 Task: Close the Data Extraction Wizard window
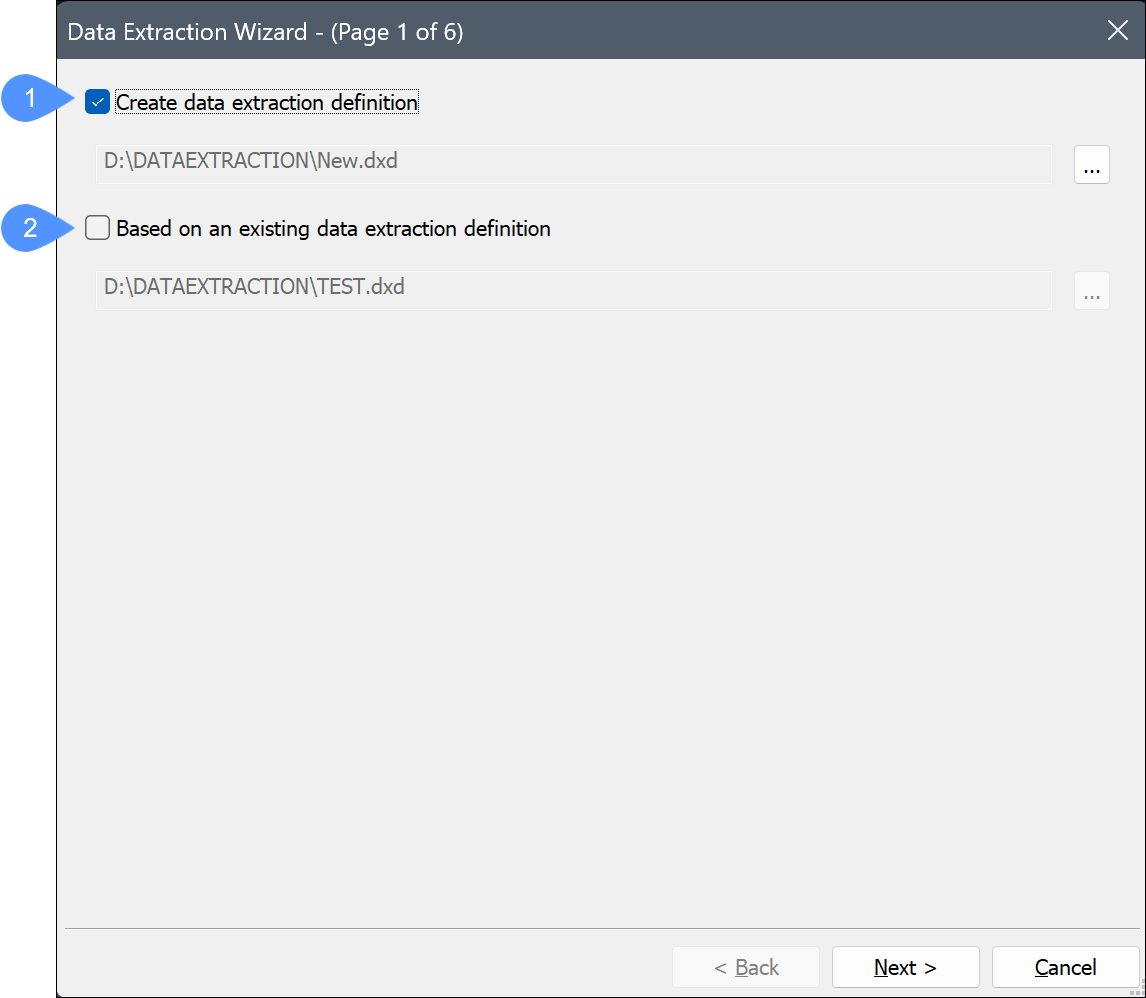click(1117, 30)
